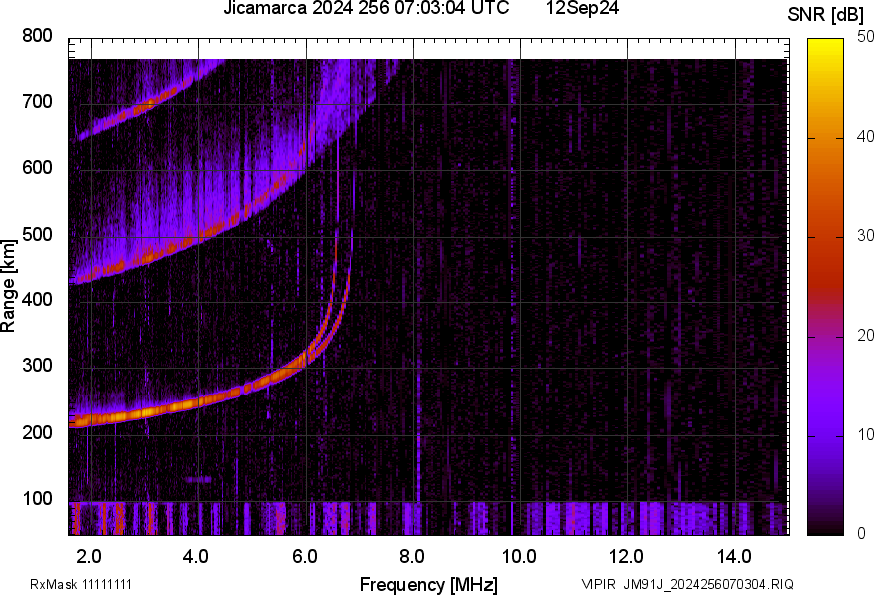Click the frequency tick label 8.0

[x=412, y=557]
